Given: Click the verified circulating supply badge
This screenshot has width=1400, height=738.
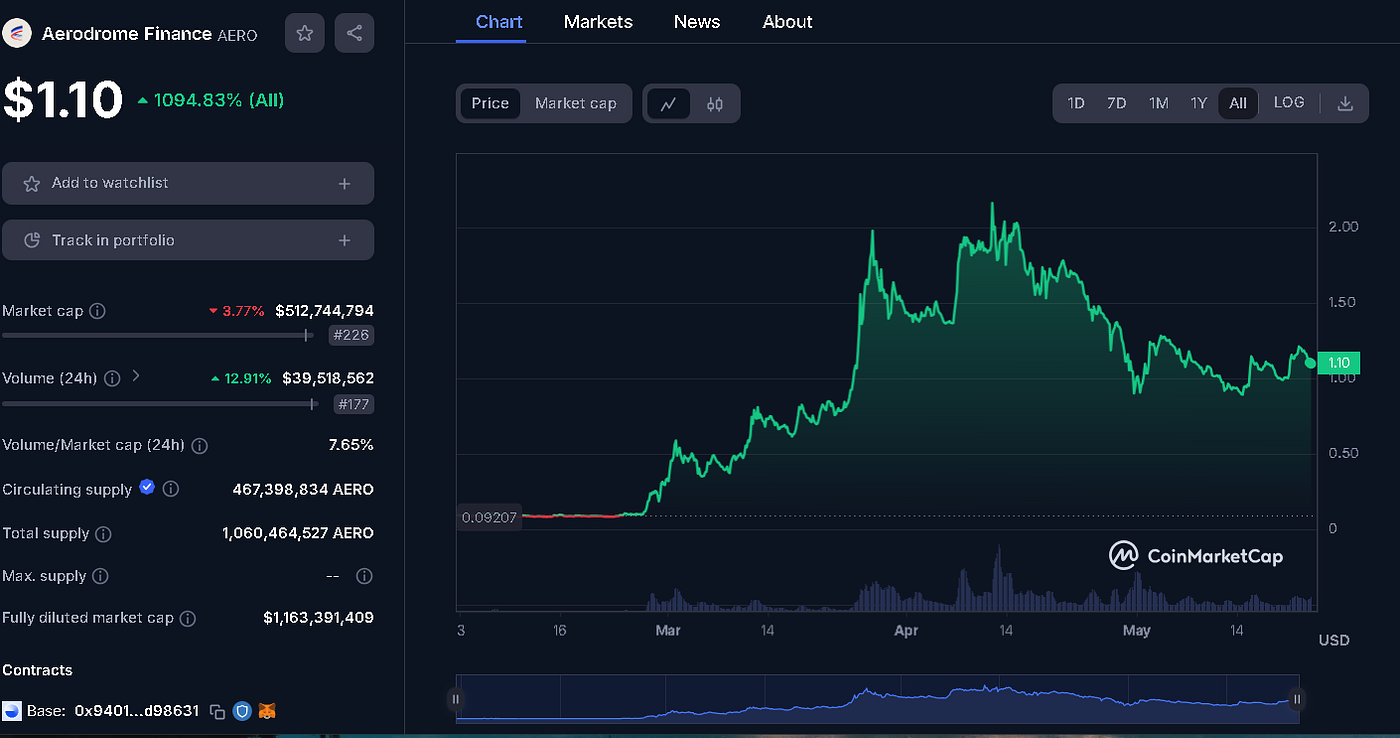Looking at the screenshot, I should (x=147, y=487).
